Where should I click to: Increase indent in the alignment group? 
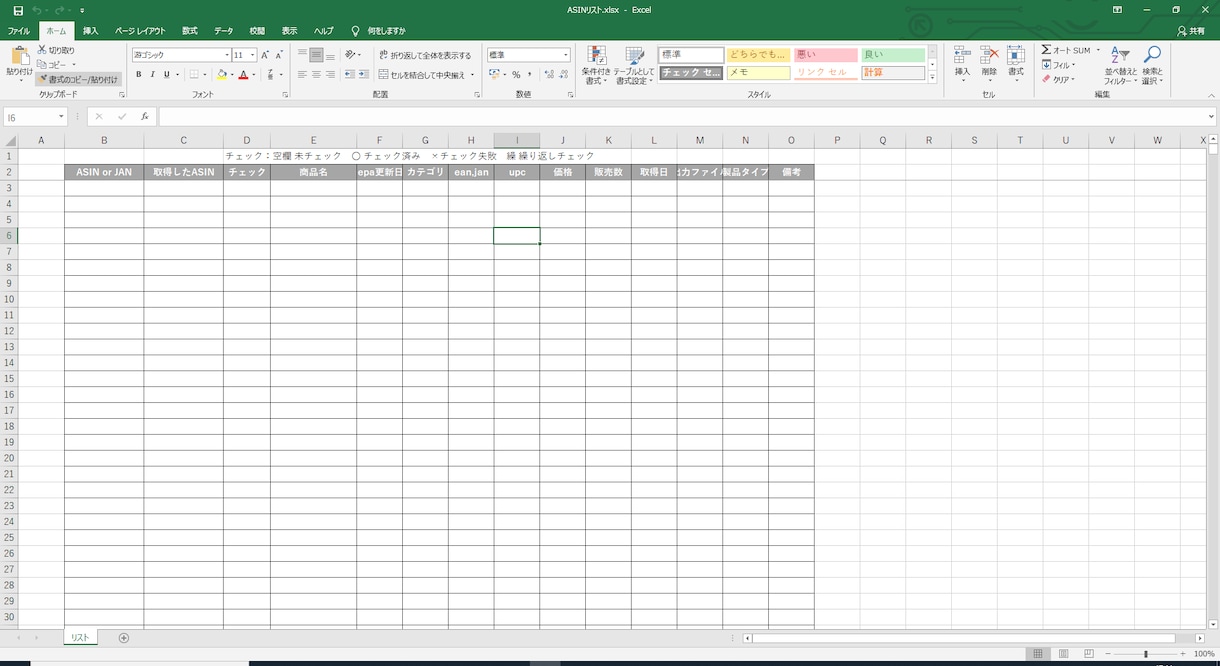(363, 74)
